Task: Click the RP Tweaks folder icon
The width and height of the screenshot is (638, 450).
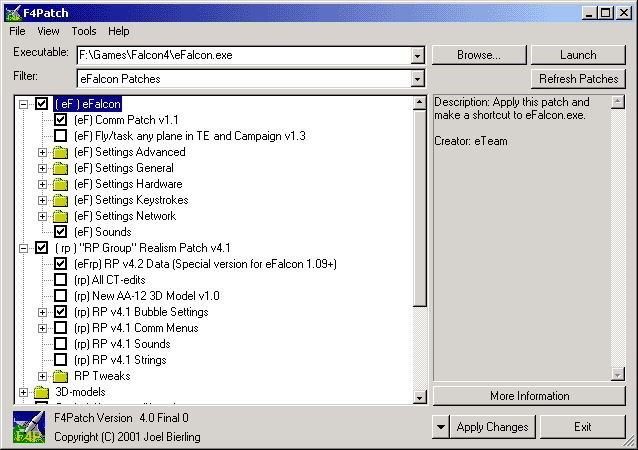Action: (x=61, y=376)
